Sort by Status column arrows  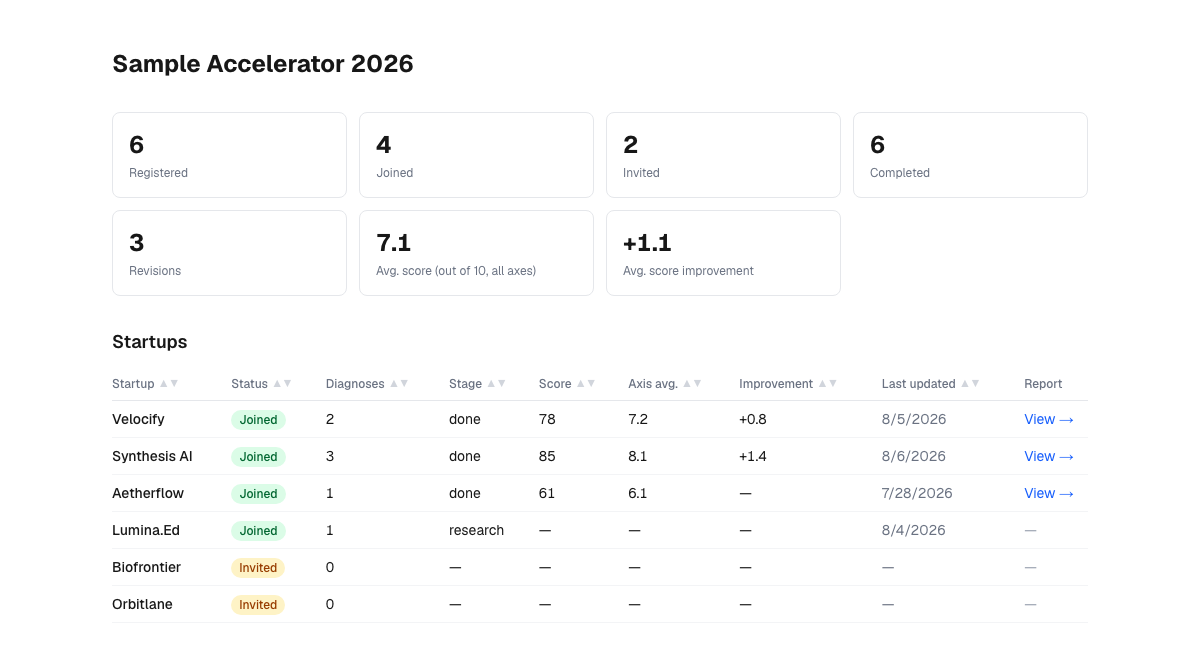pos(282,383)
